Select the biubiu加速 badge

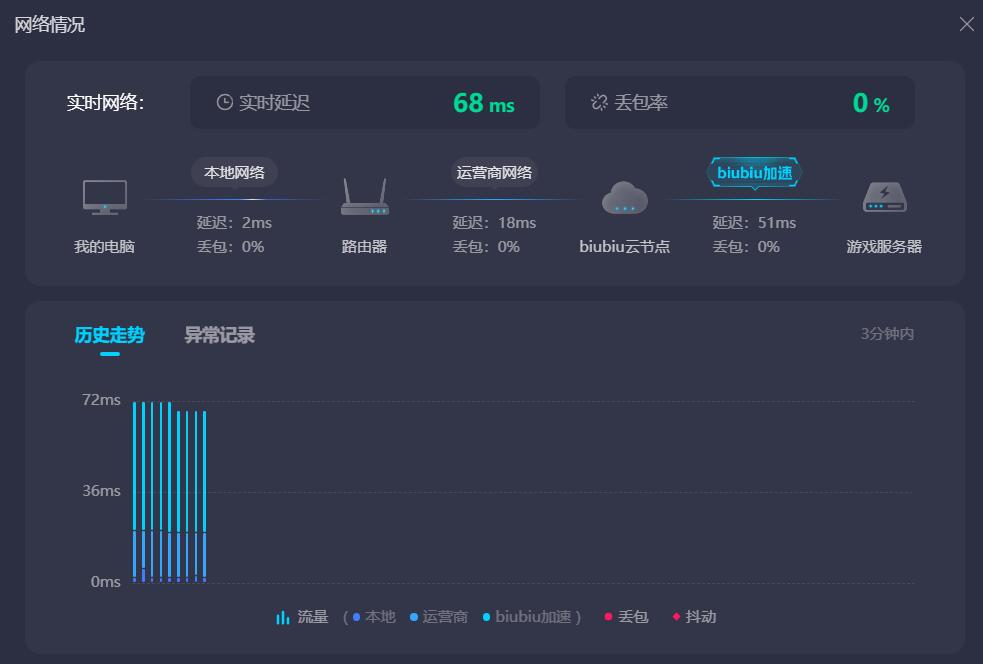[x=754, y=172]
